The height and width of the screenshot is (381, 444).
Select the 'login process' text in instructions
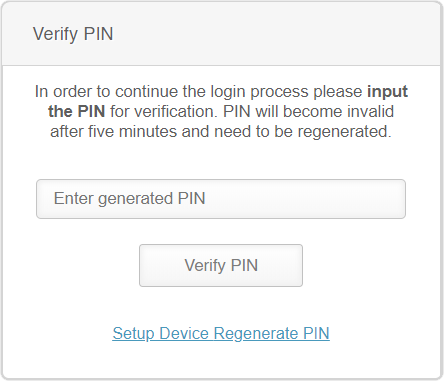(x=261, y=92)
